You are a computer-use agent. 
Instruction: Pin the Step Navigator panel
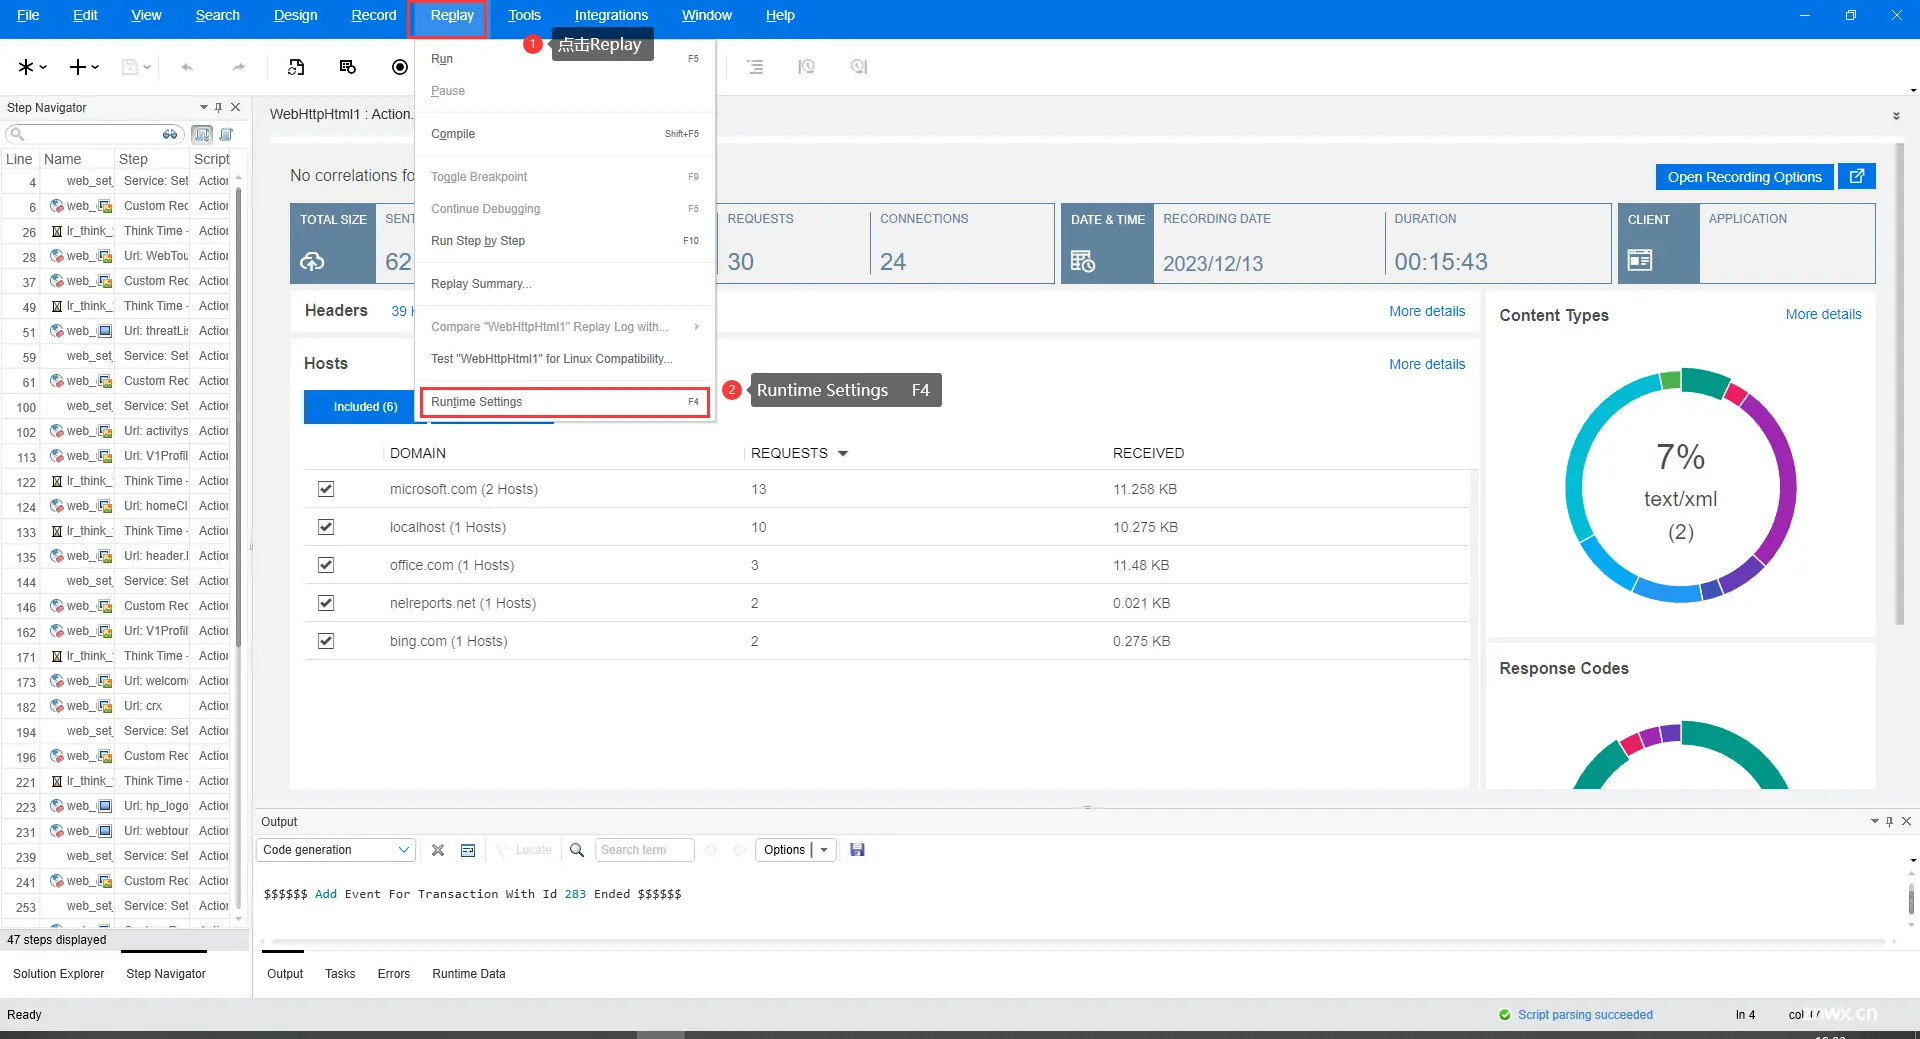click(x=219, y=107)
